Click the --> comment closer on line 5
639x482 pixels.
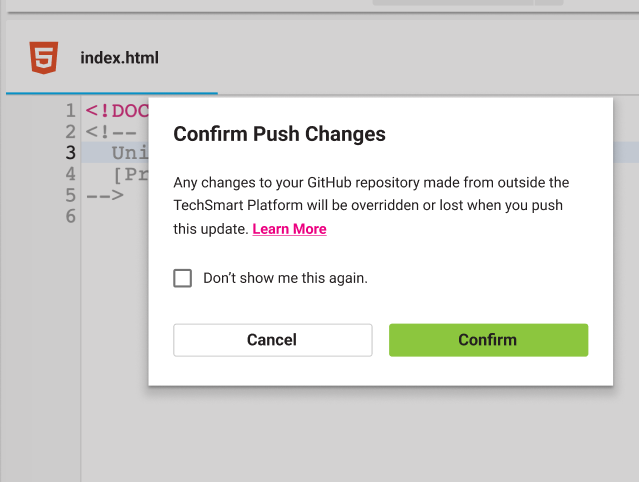point(105,195)
